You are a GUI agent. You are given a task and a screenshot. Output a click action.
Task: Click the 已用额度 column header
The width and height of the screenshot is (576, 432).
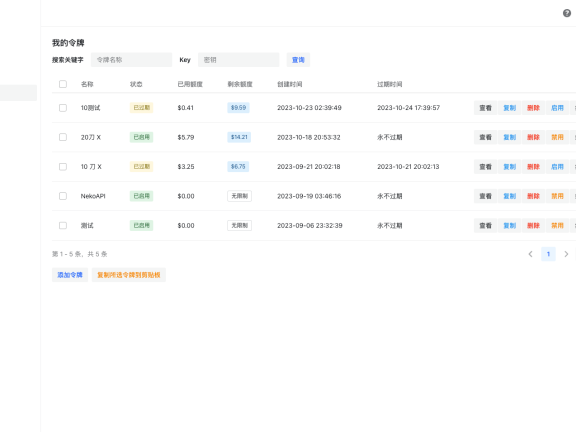[x=190, y=84]
